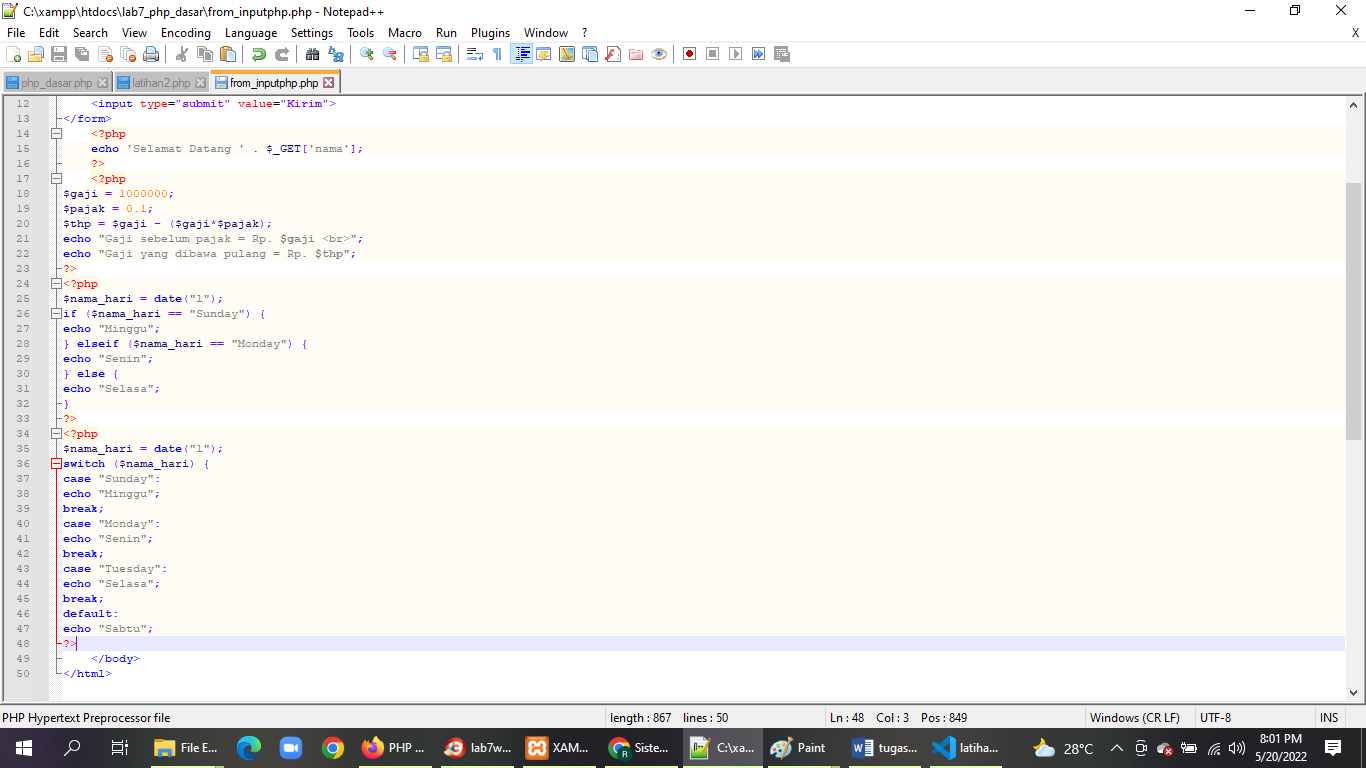Toggle the Document Map toolbar icon
1366x768 pixels.
567,54
